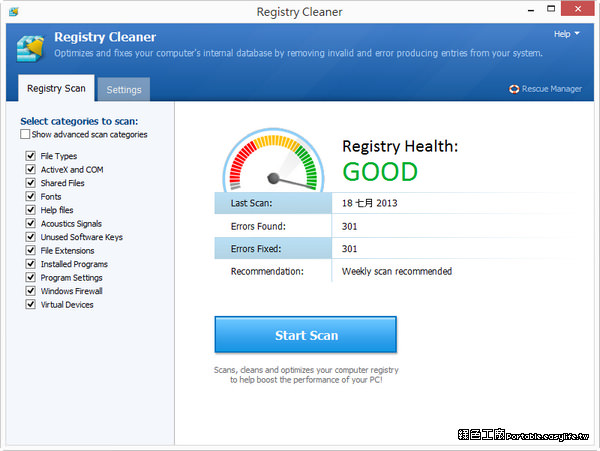Image resolution: width=600 pixels, height=451 pixels.
Task: Click the Registry Cleaner title bar app icon
Action: (x=14, y=11)
